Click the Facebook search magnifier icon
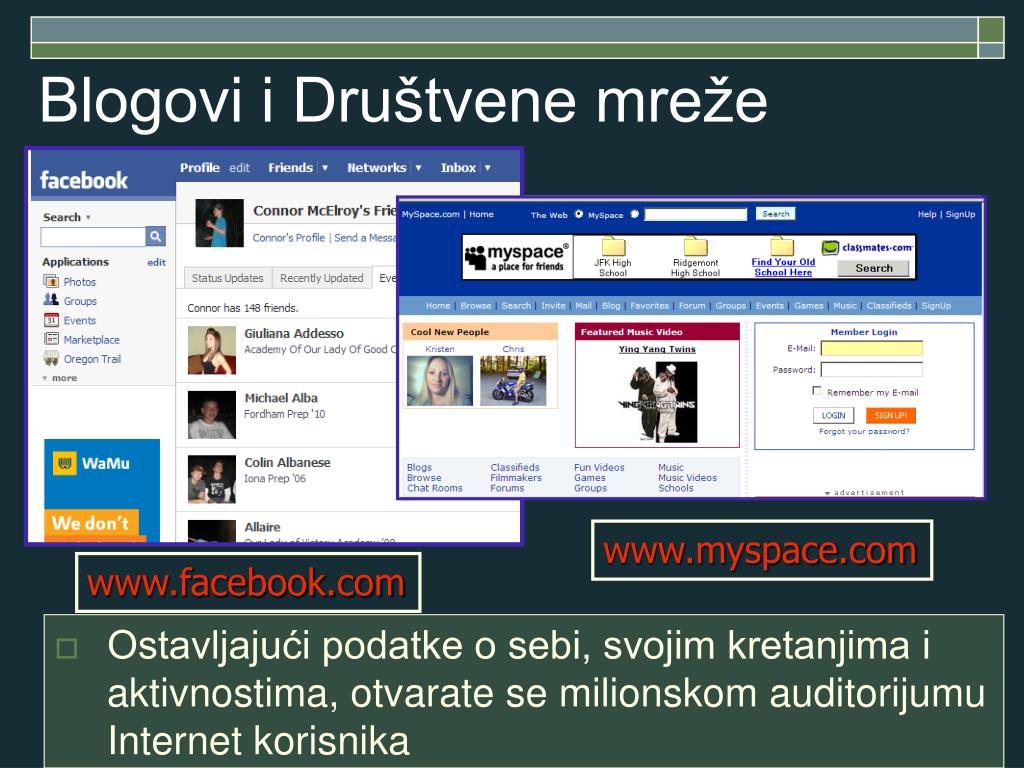Viewport: 1024px width, 768px height. click(155, 236)
